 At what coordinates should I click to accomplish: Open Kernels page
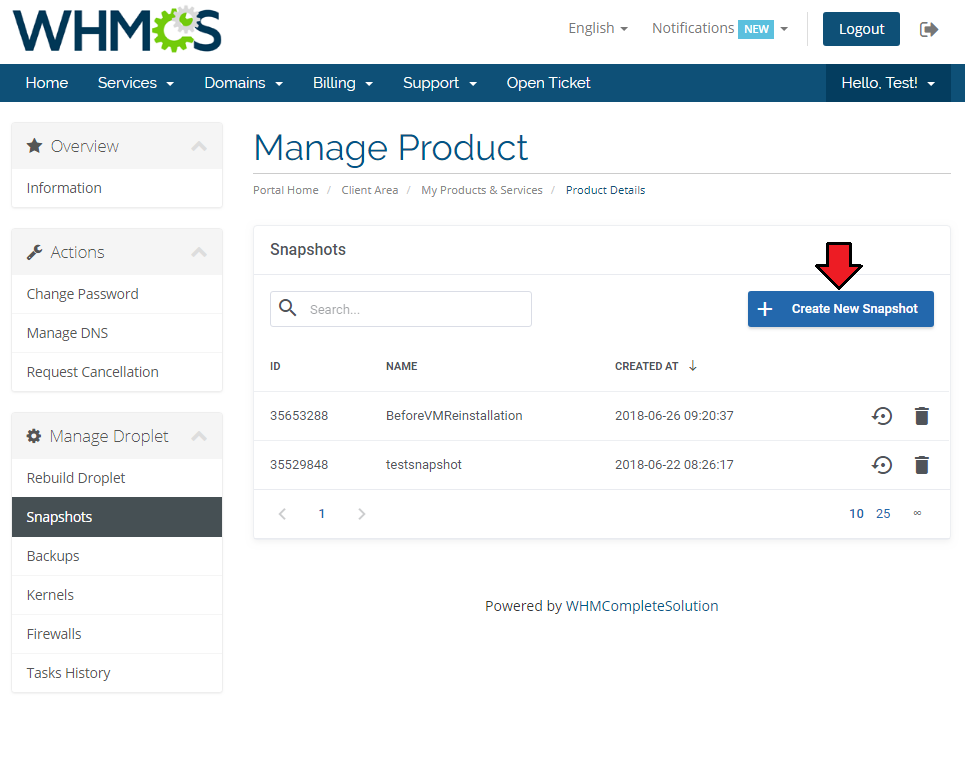point(117,595)
